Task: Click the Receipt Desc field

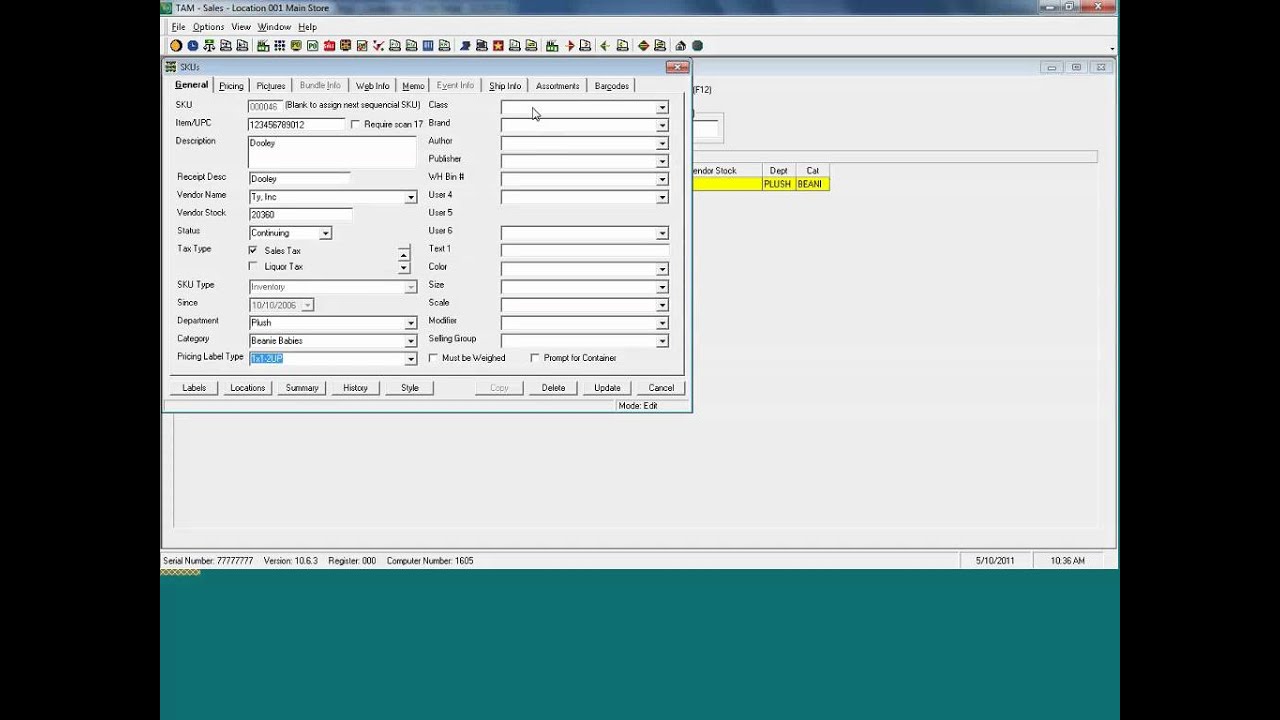Action: [x=300, y=179]
